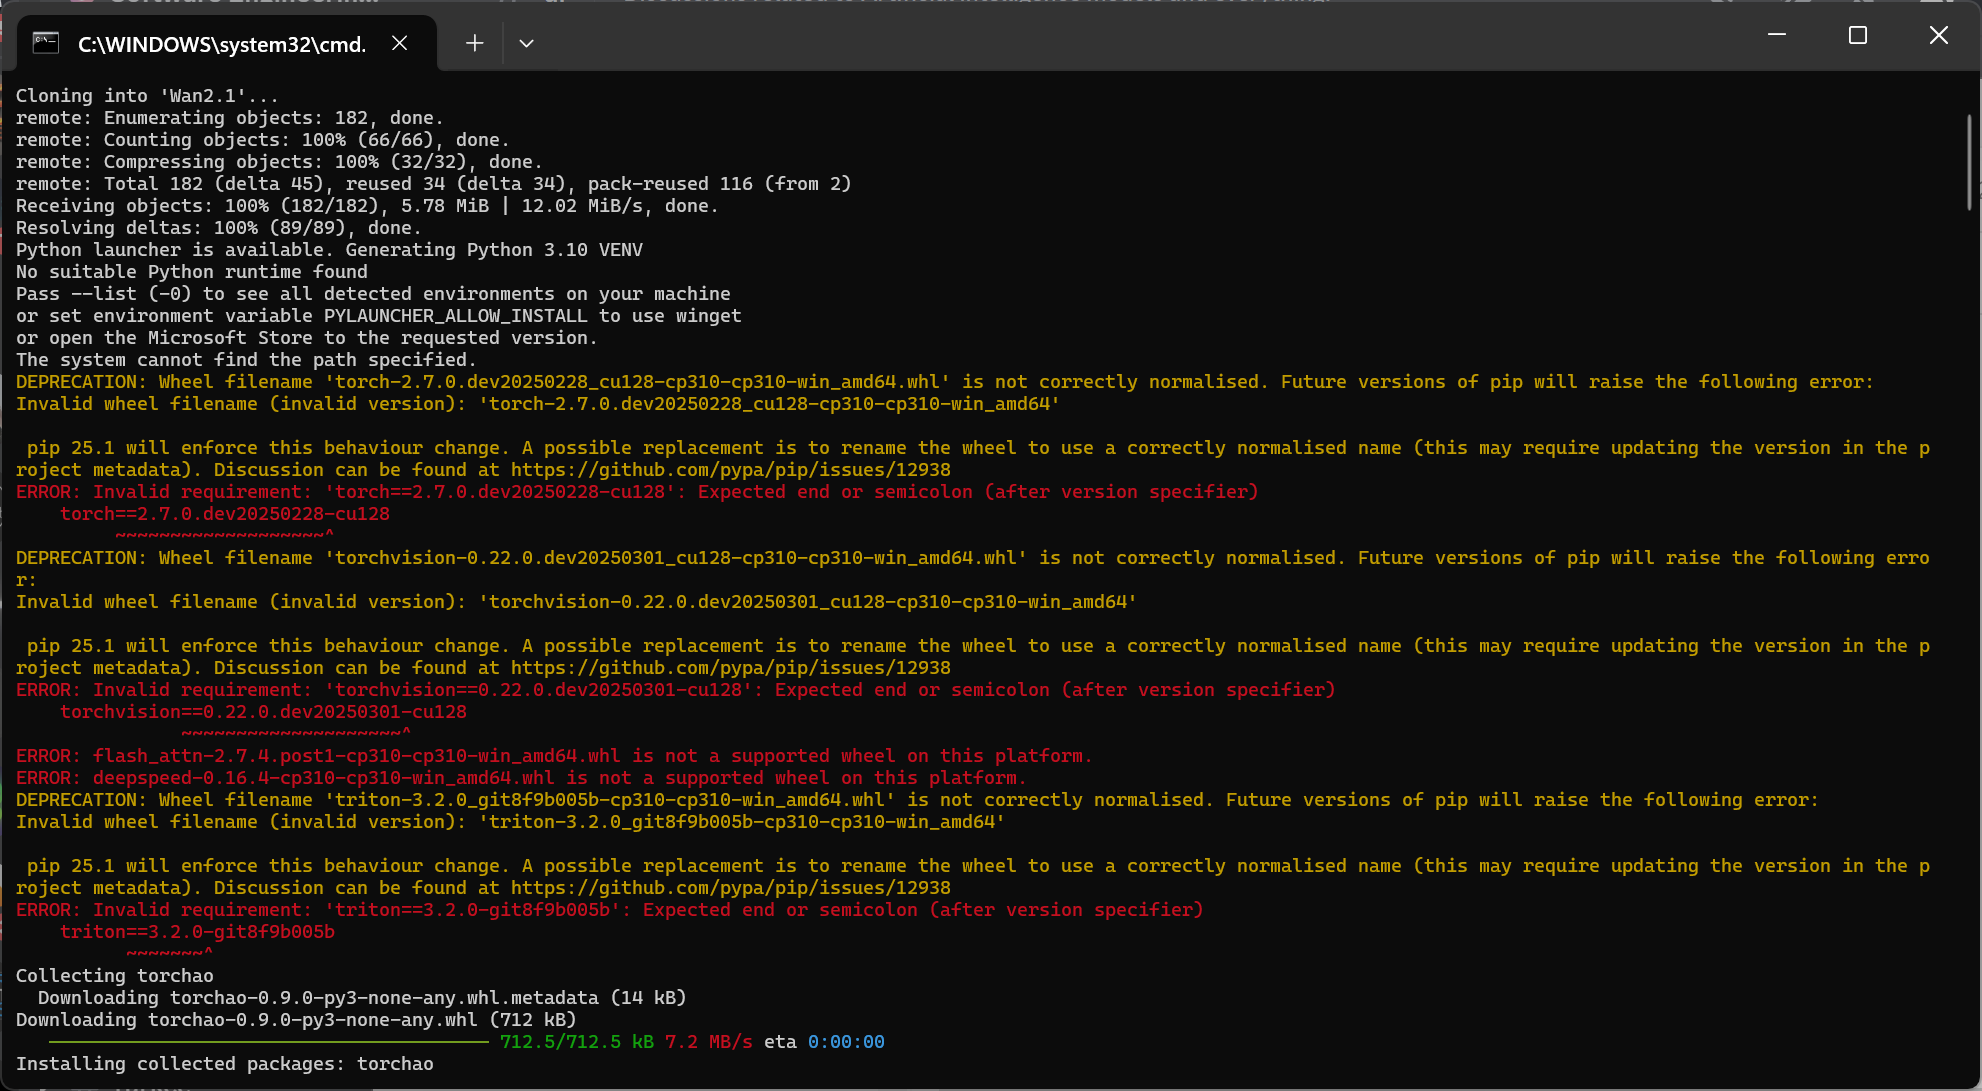
Task: Open pip issues link above the torchvision error
Action: pos(730,668)
